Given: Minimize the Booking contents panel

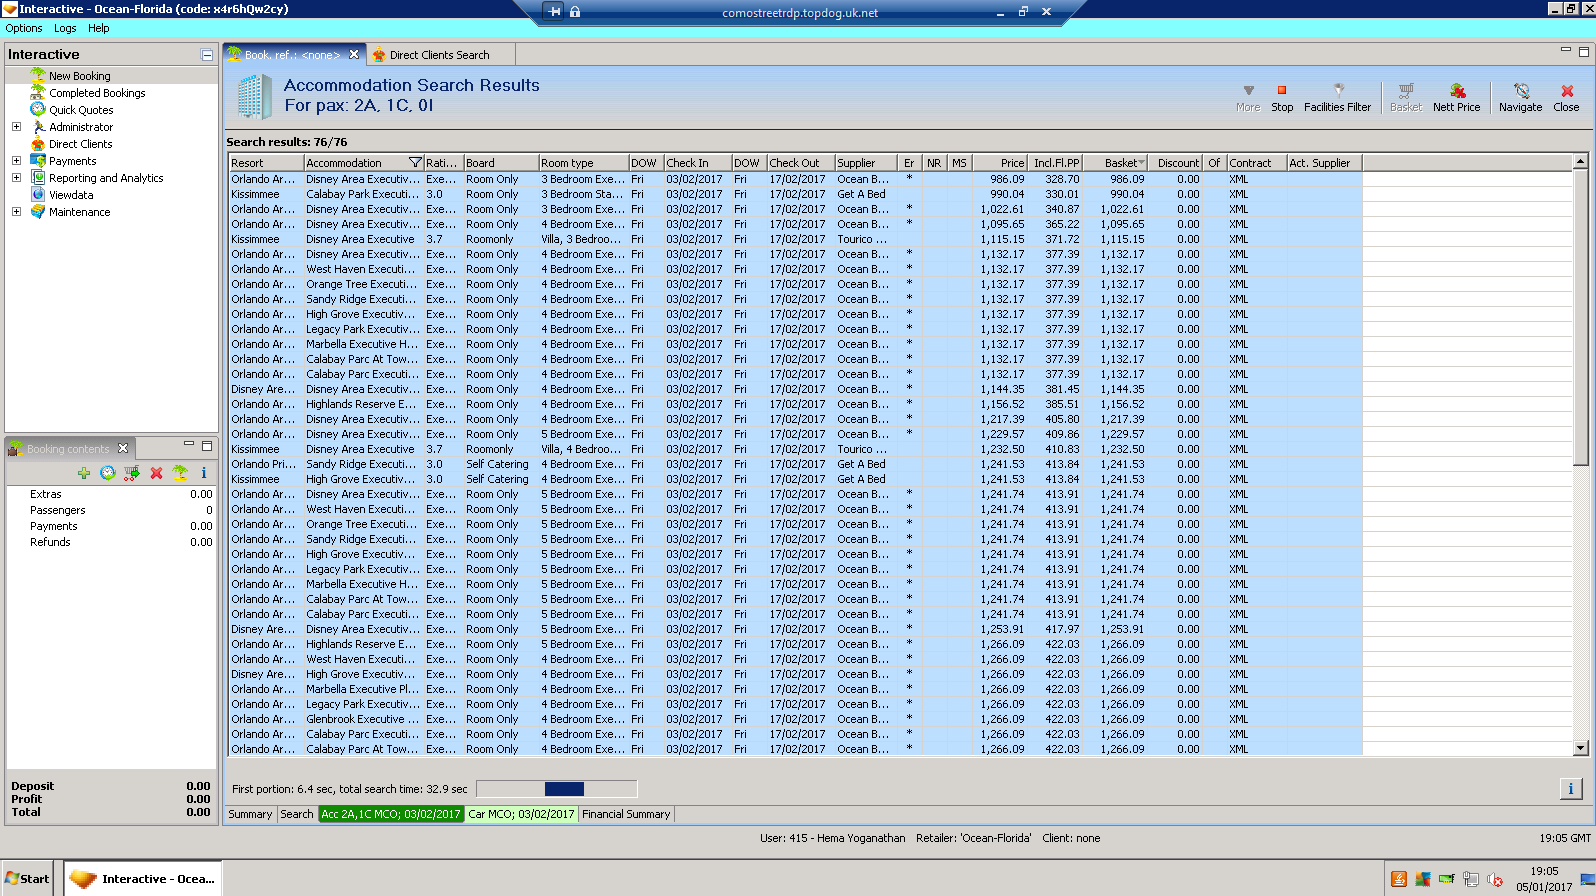Looking at the screenshot, I should click(x=189, y=444).
